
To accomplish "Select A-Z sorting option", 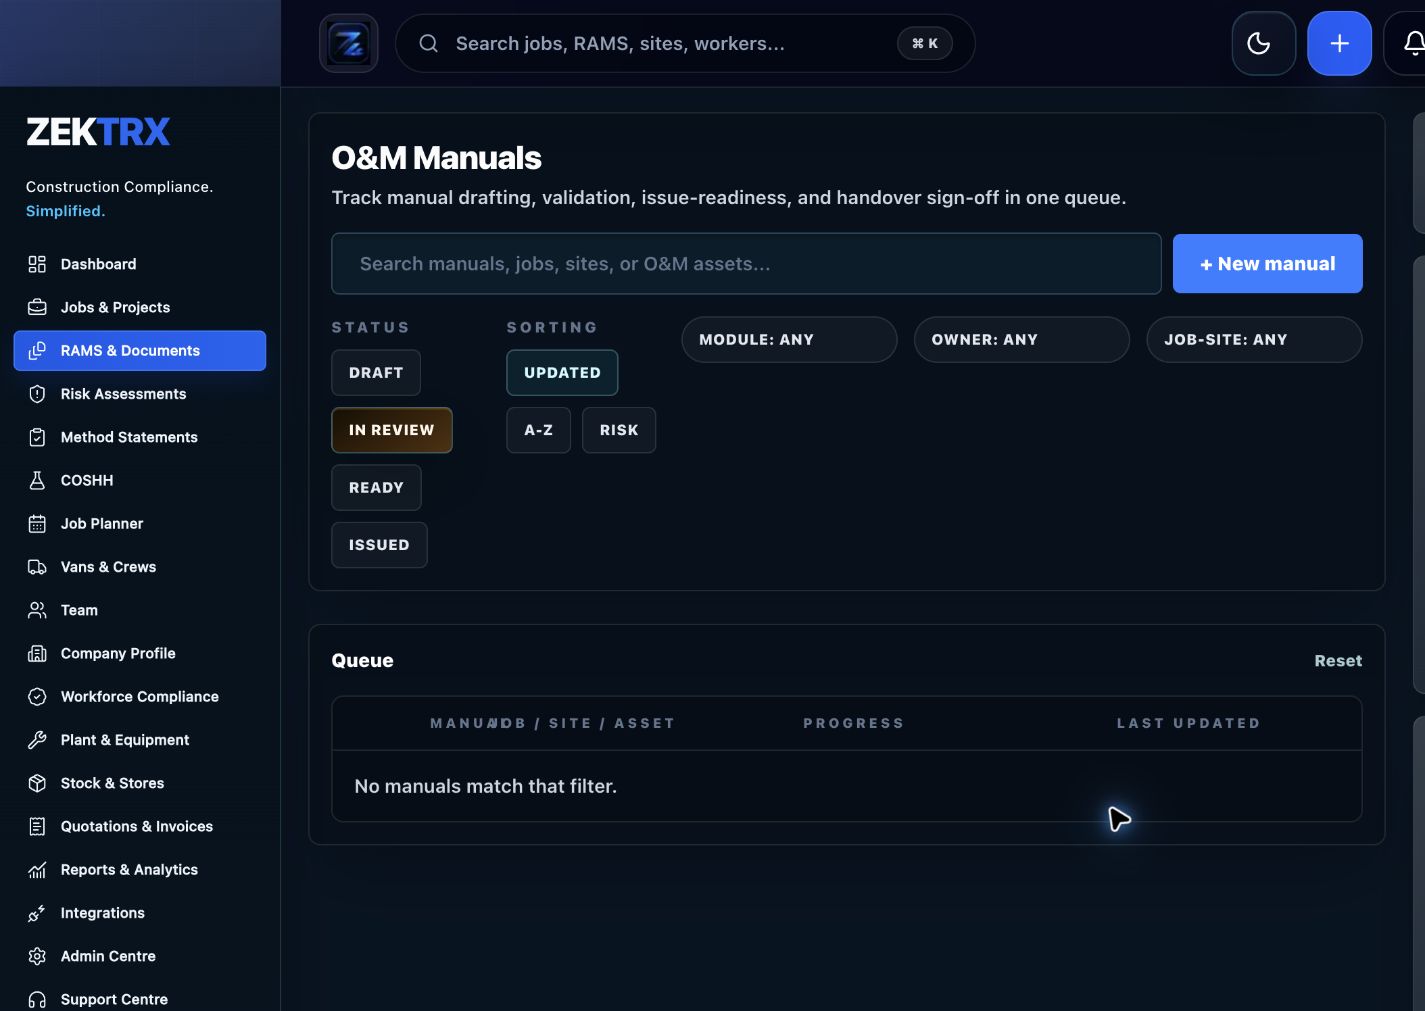I will [538, 430].
